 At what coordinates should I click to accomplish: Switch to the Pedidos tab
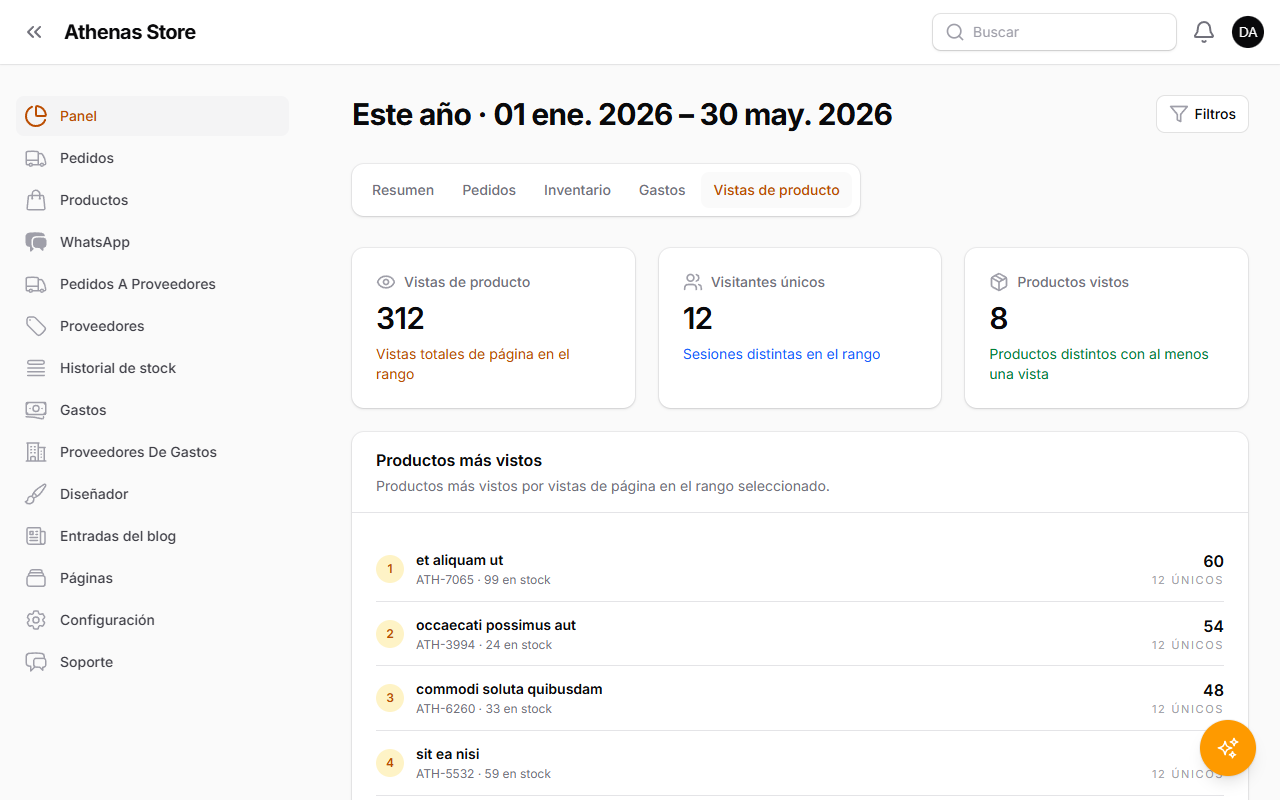489,190
